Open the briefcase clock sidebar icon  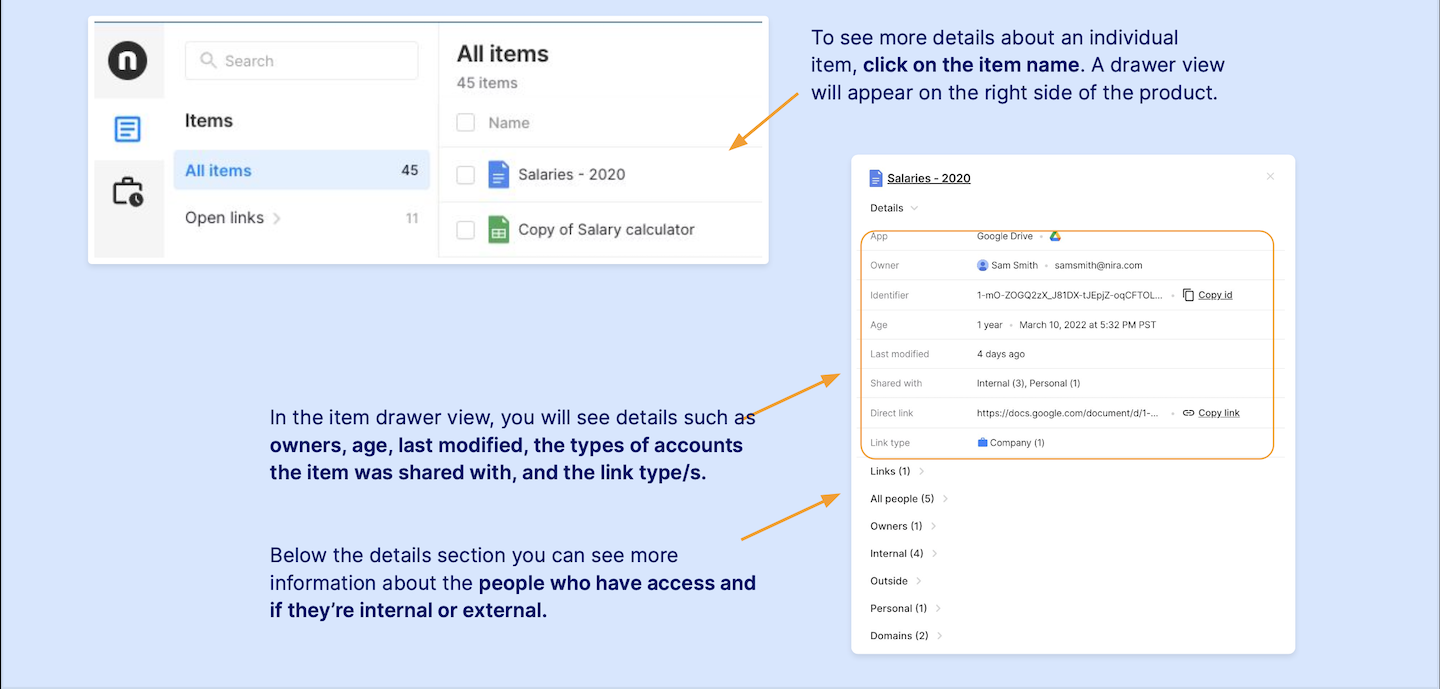128,191
